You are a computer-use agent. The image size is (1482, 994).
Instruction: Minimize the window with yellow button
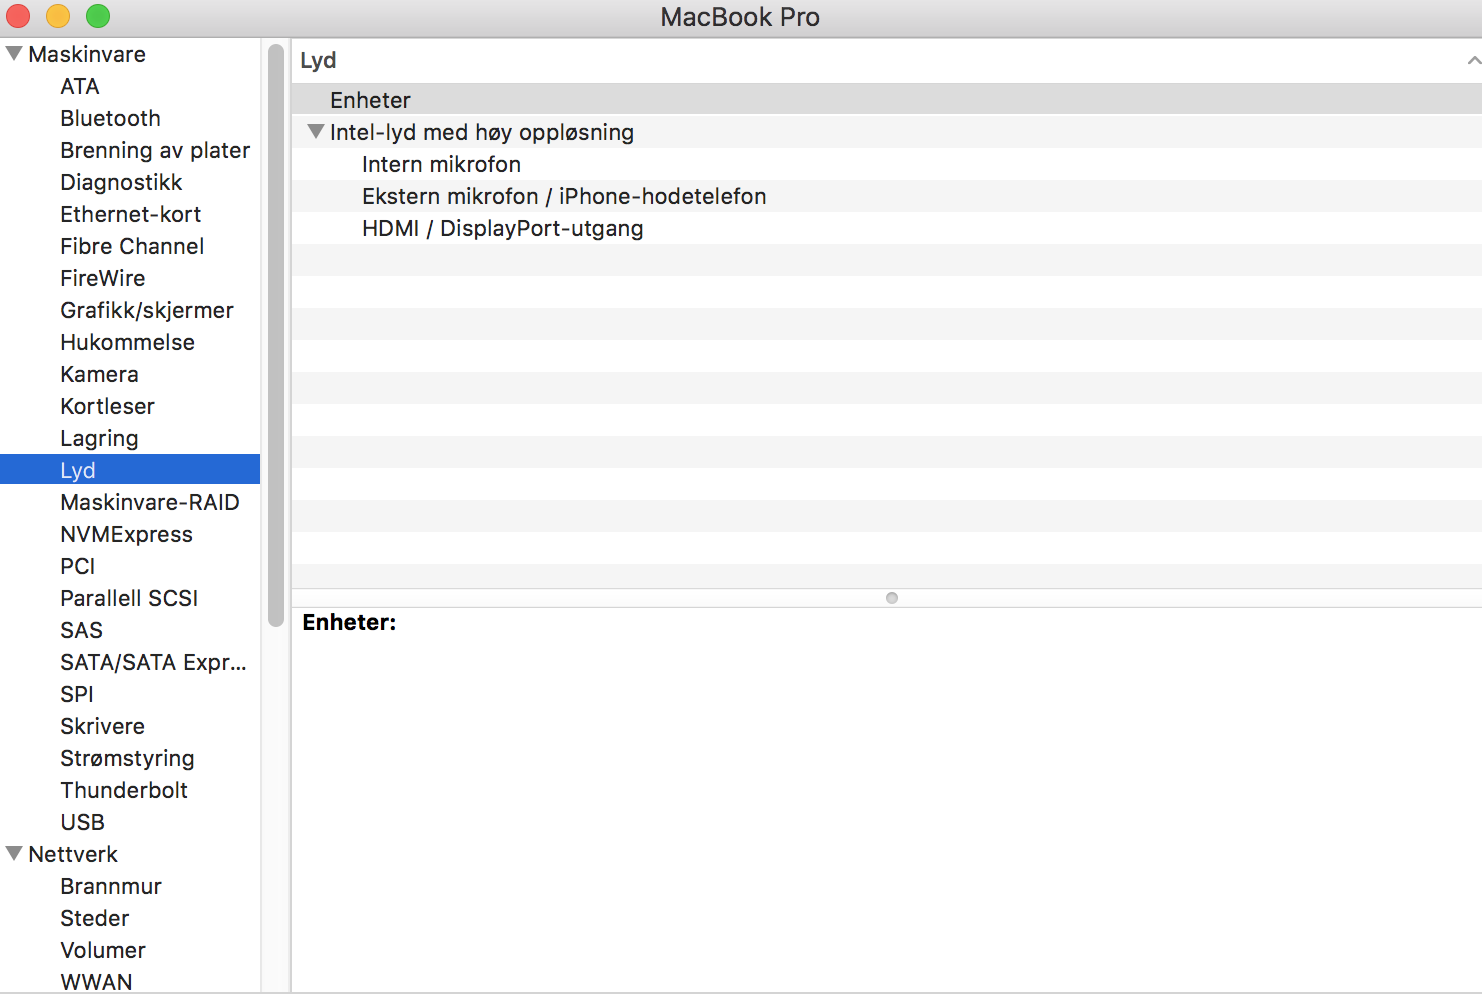[58, 16]
